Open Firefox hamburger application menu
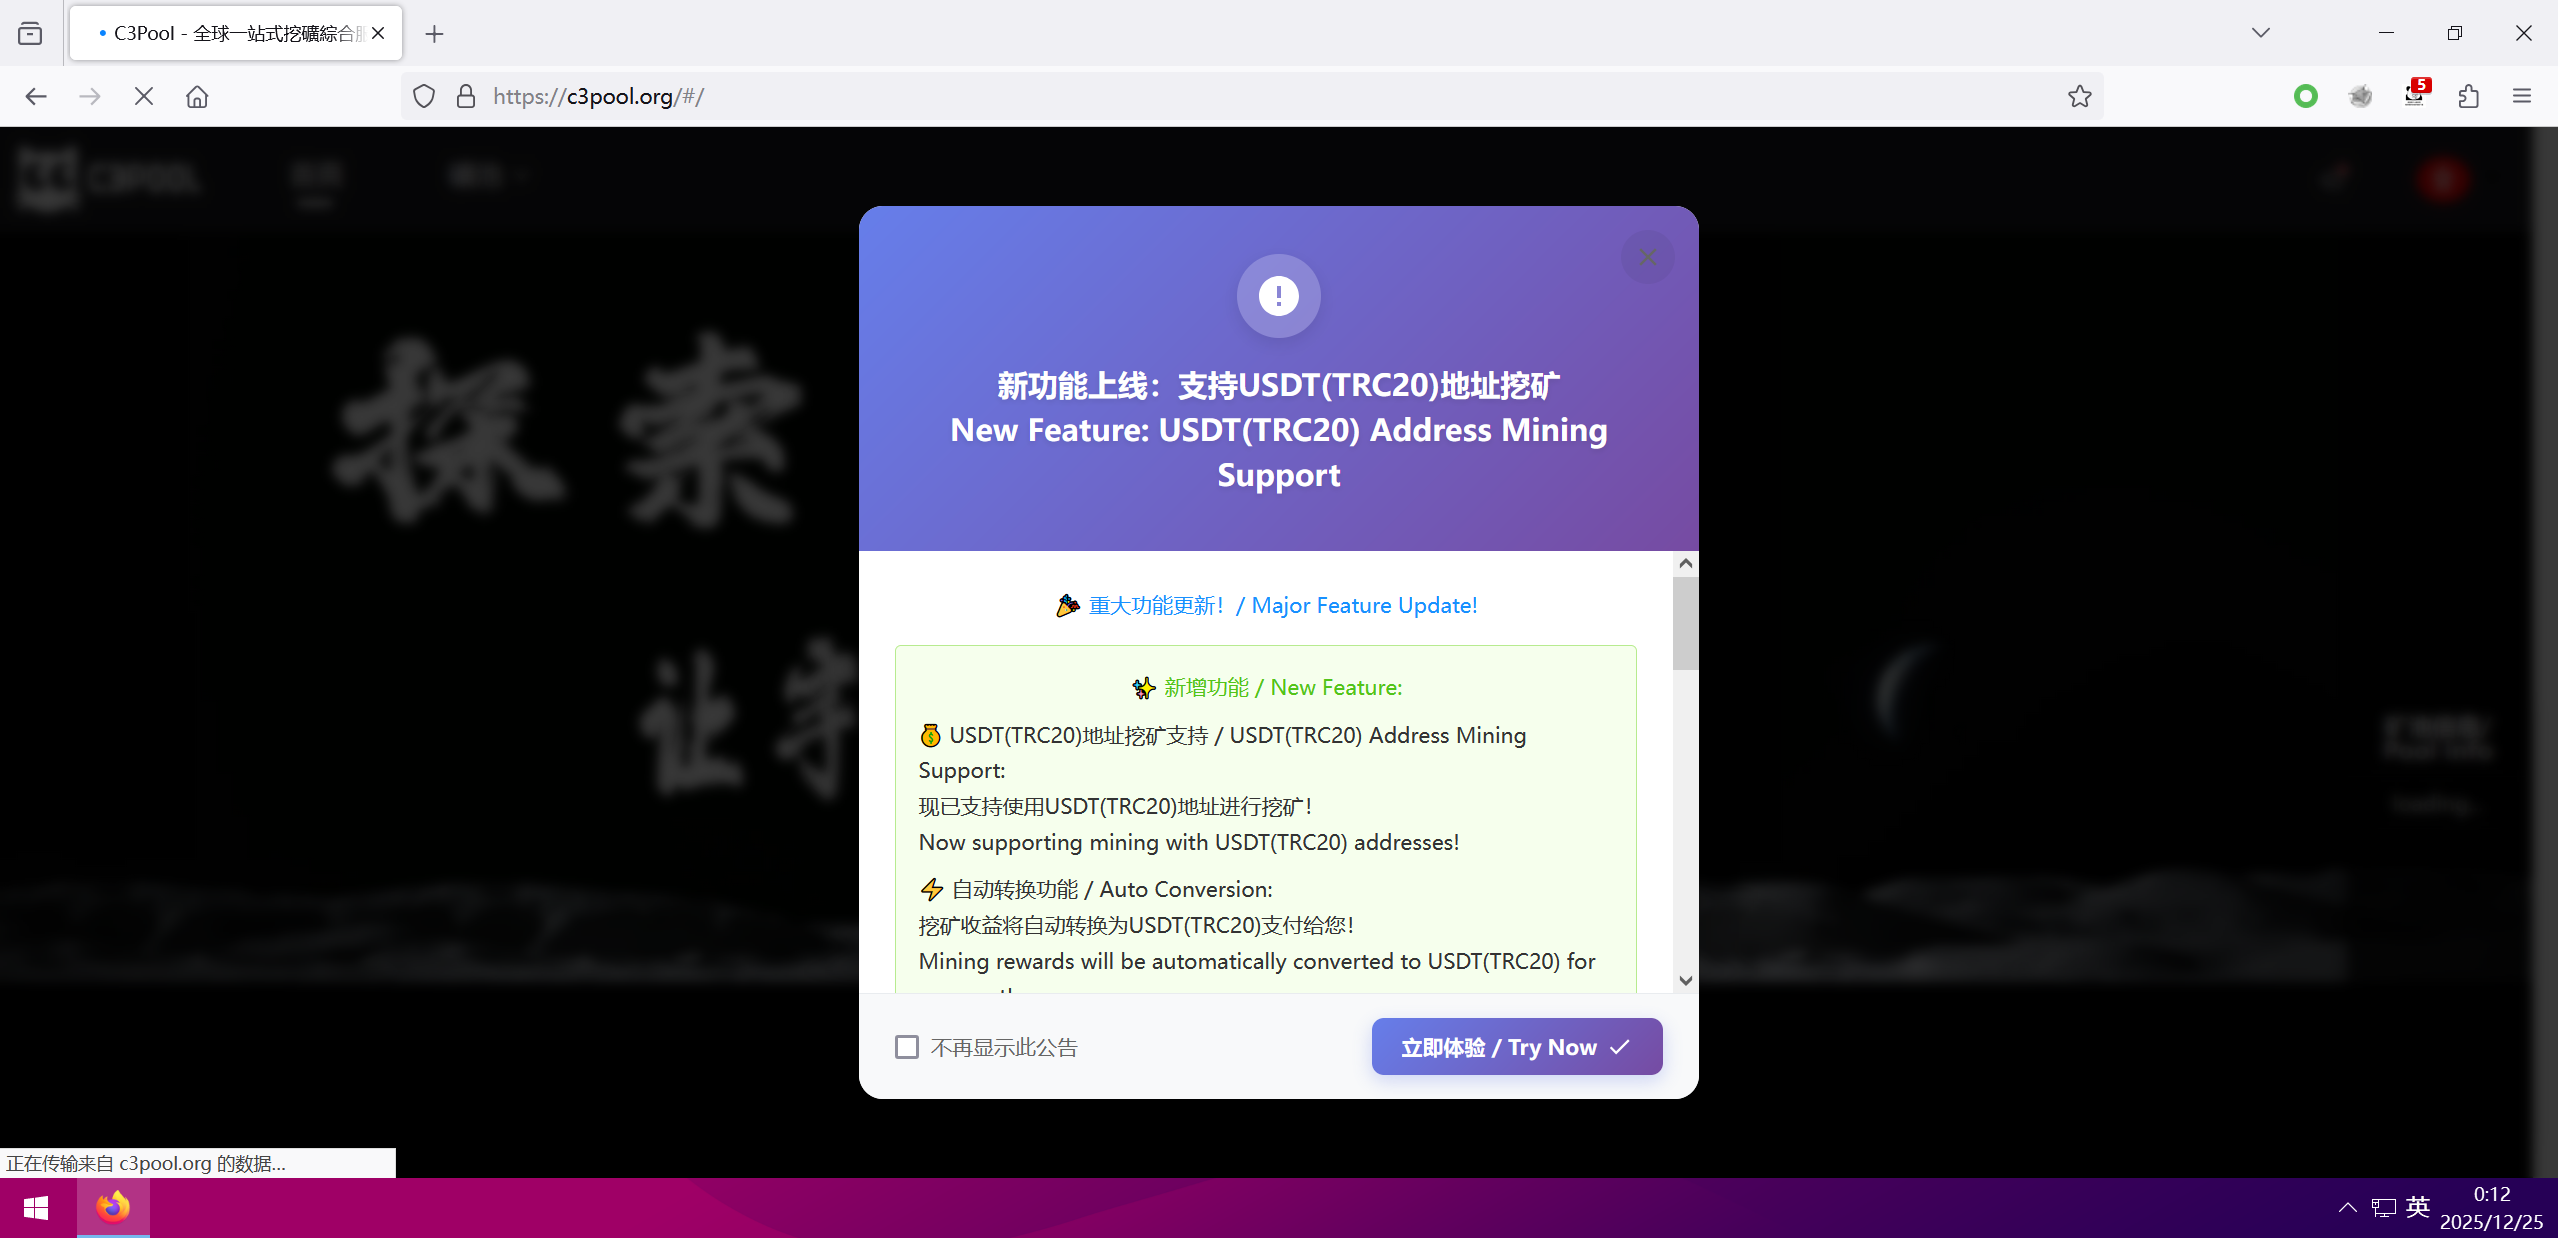The width and height of the screenshot is (2558, 1238). coord(2521,96)
